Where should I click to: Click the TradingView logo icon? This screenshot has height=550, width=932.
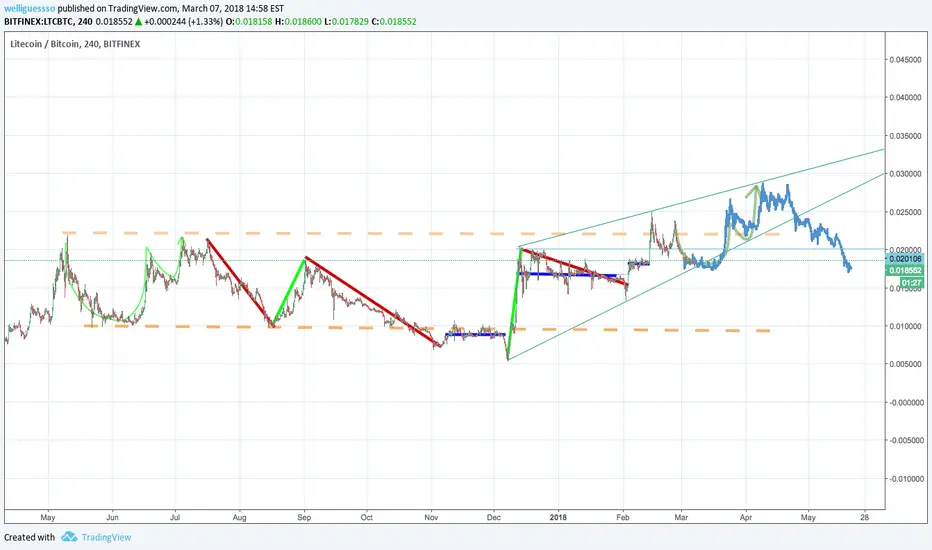point(69,536)
